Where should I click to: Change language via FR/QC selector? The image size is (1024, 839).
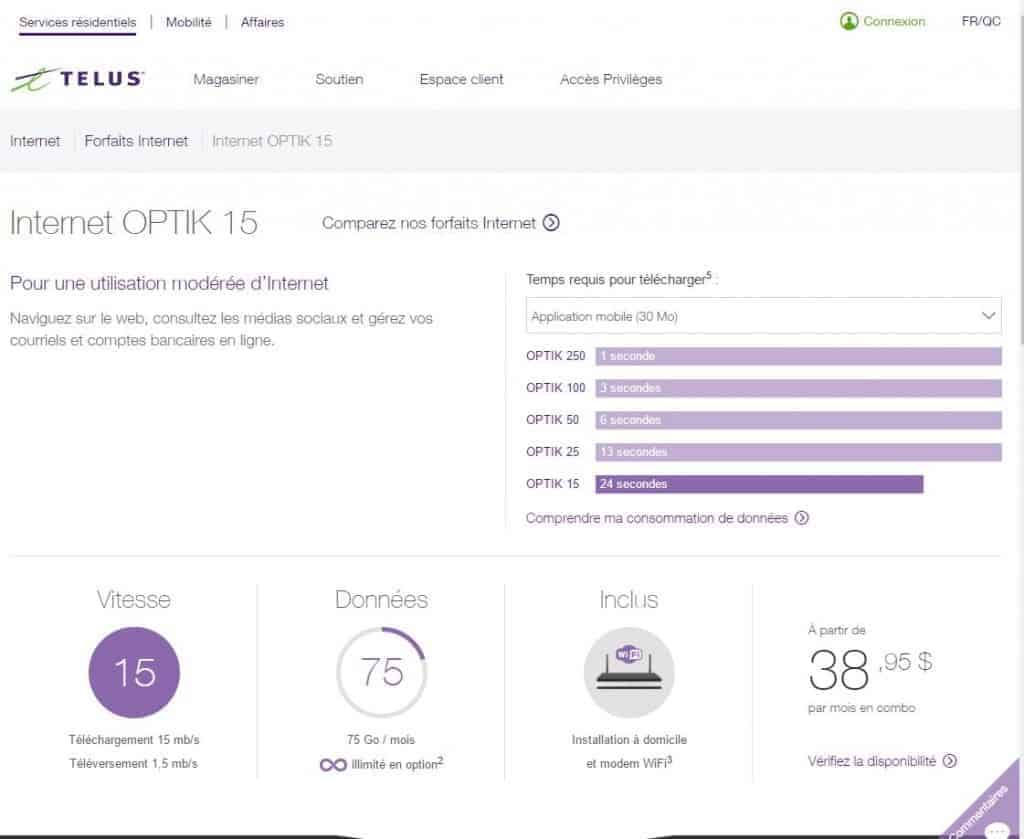pyautogui.click(x=981, y=22)
